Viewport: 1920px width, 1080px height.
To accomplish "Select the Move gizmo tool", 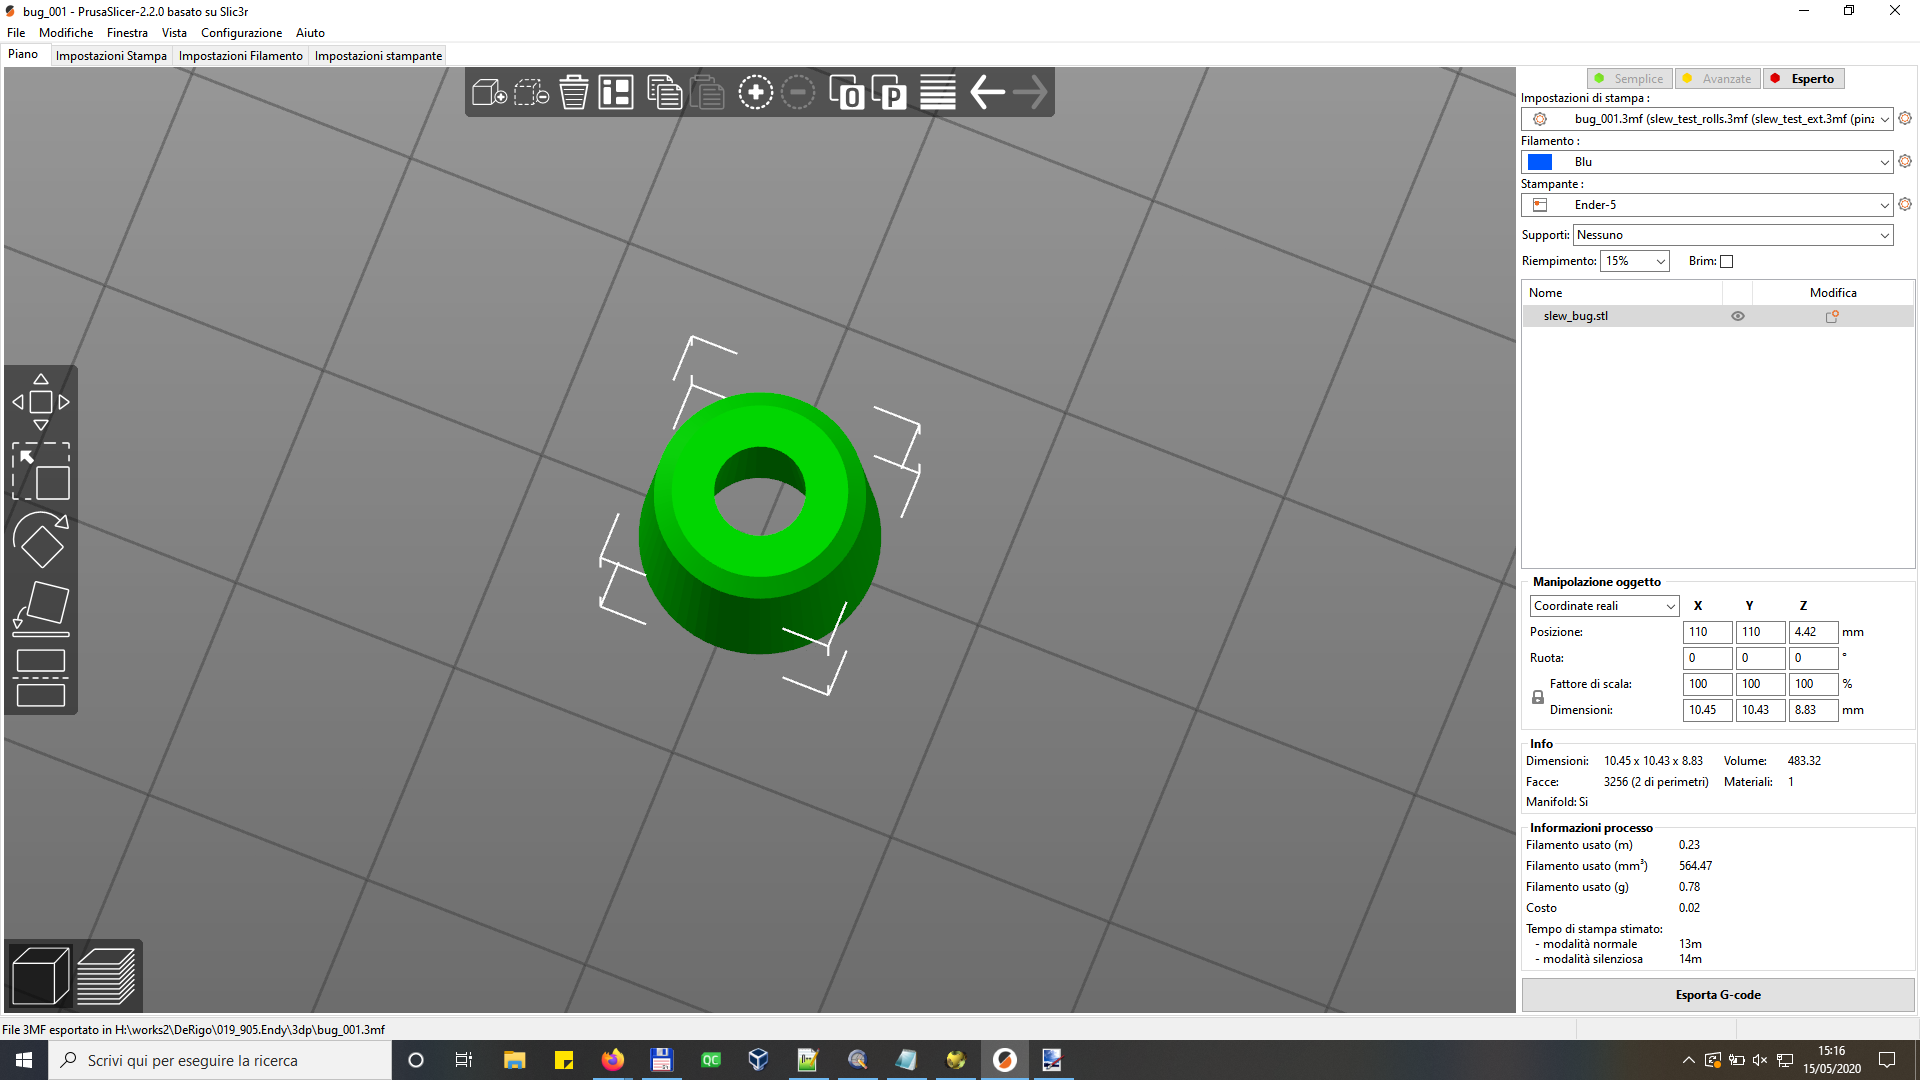I will 41,402.
